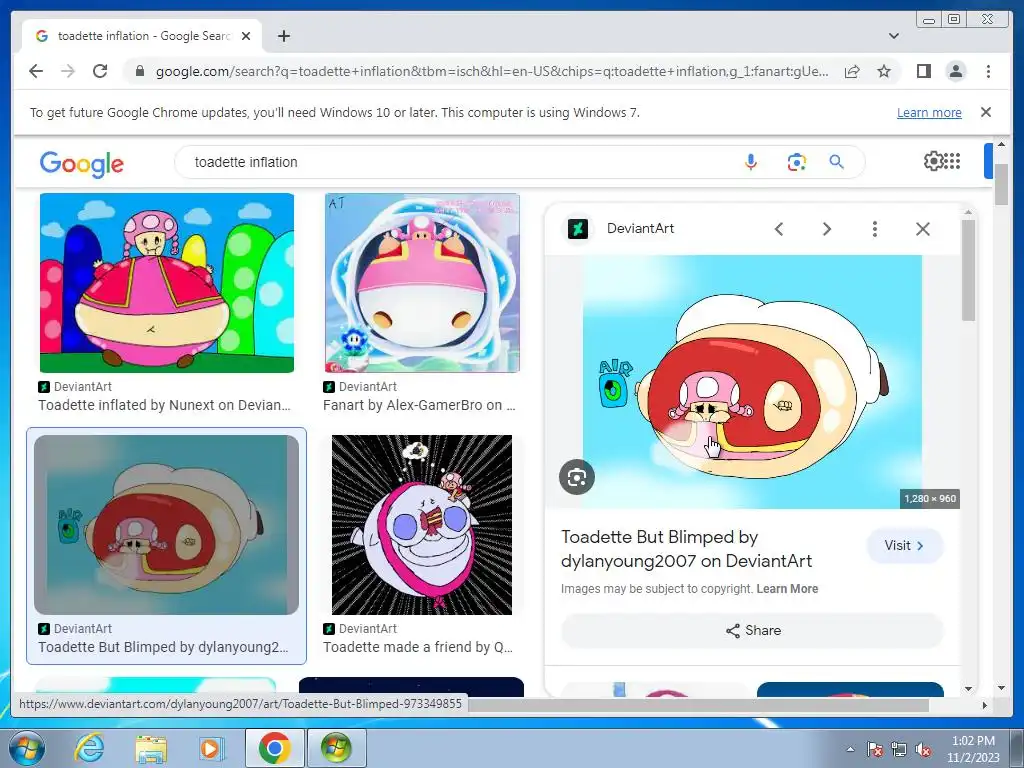Click the 1,280 × 960 size label
Image resolution: width=1024 pixels, height=768 pixels.
click(930, 498)
